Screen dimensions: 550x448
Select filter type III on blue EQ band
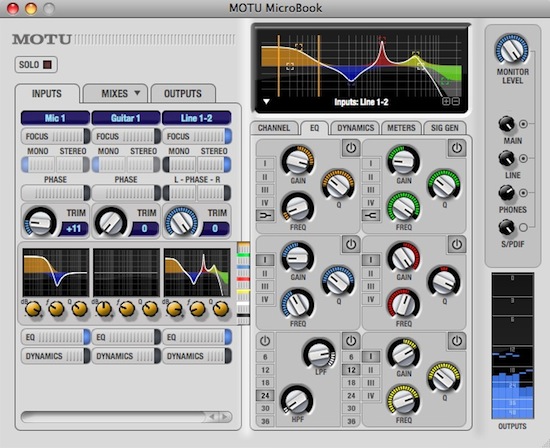tap(265, 286)
